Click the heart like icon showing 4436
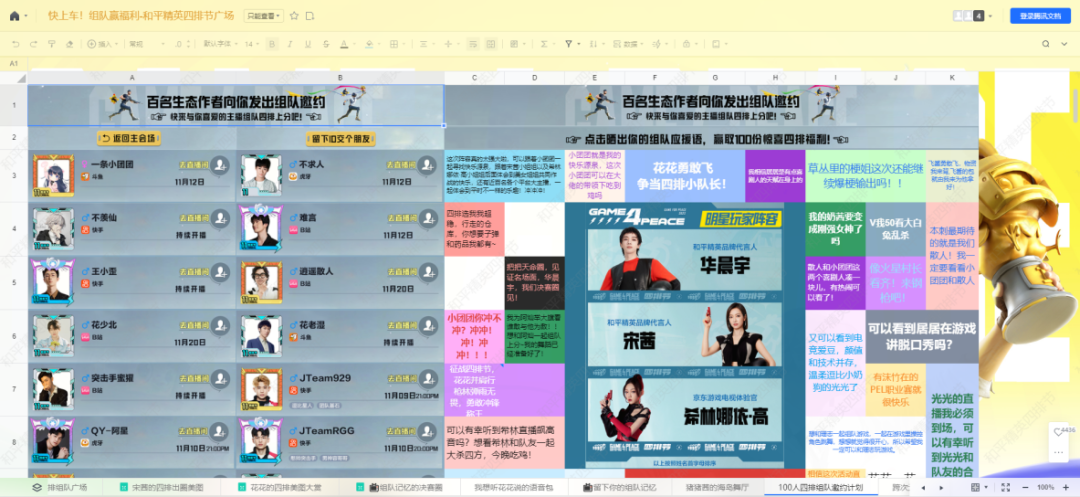The image size is (1080, 497). point(1059,431)
